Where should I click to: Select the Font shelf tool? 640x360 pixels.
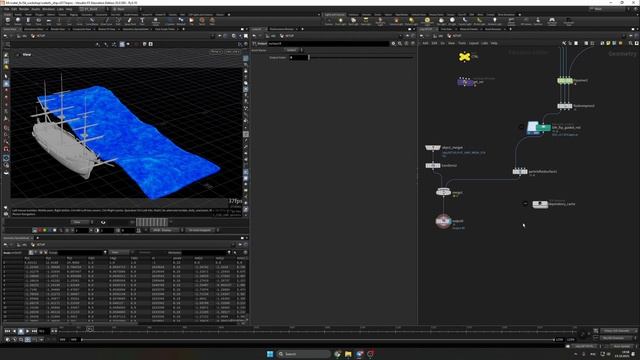[x=142, y=21]
